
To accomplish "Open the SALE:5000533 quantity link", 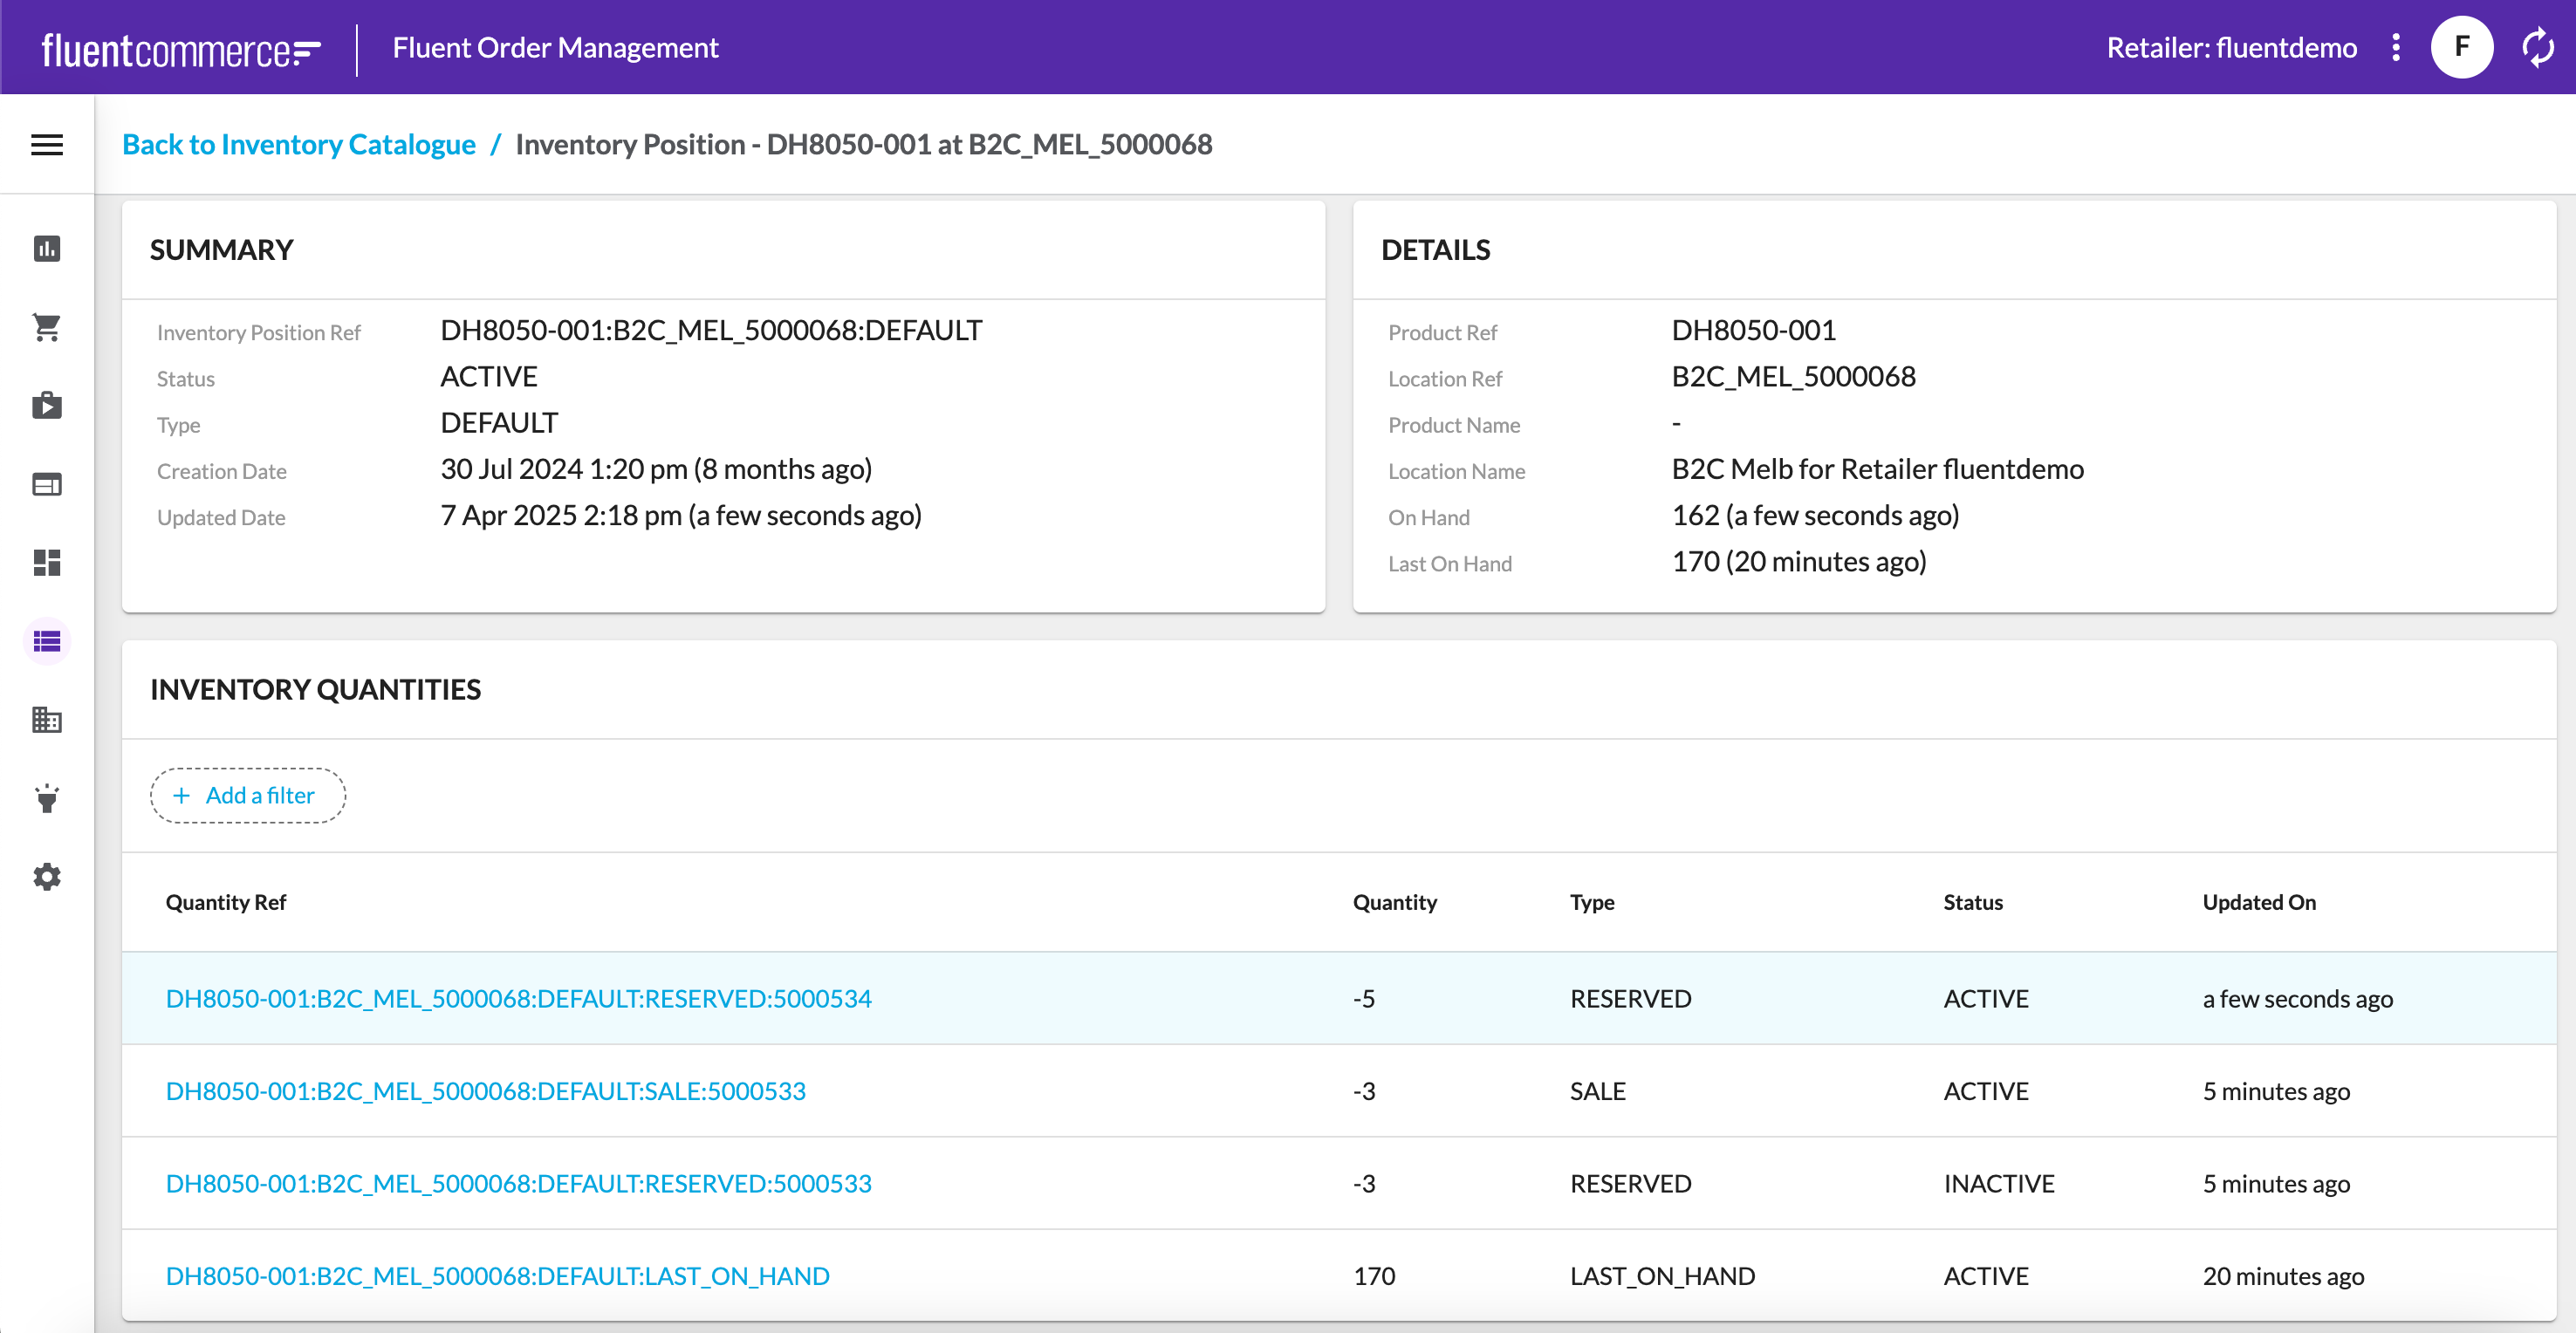I will pyautogui.click(x=485, y=1090).
